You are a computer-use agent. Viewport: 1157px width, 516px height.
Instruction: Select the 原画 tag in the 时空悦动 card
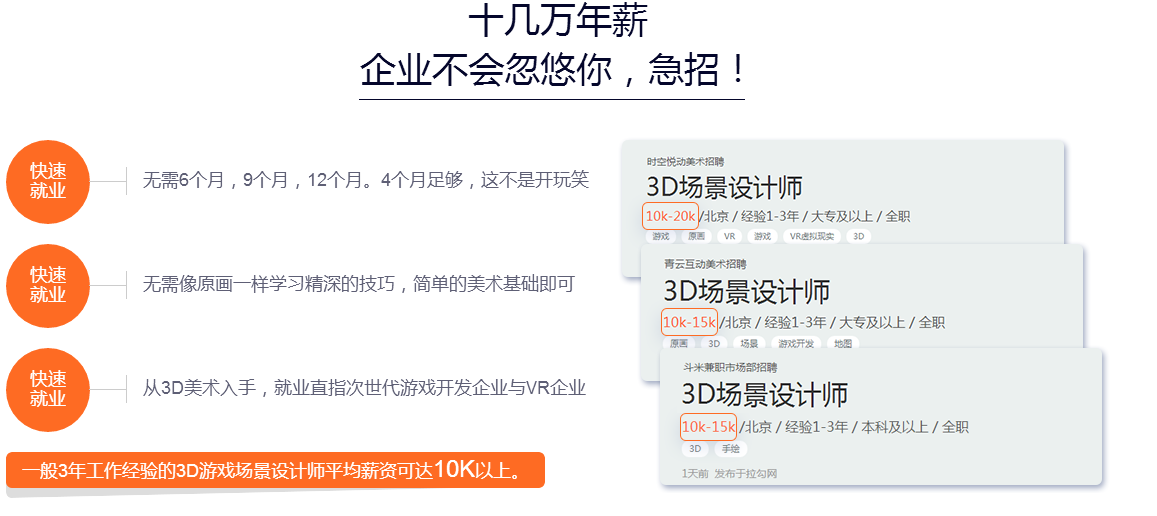(695, 237)
